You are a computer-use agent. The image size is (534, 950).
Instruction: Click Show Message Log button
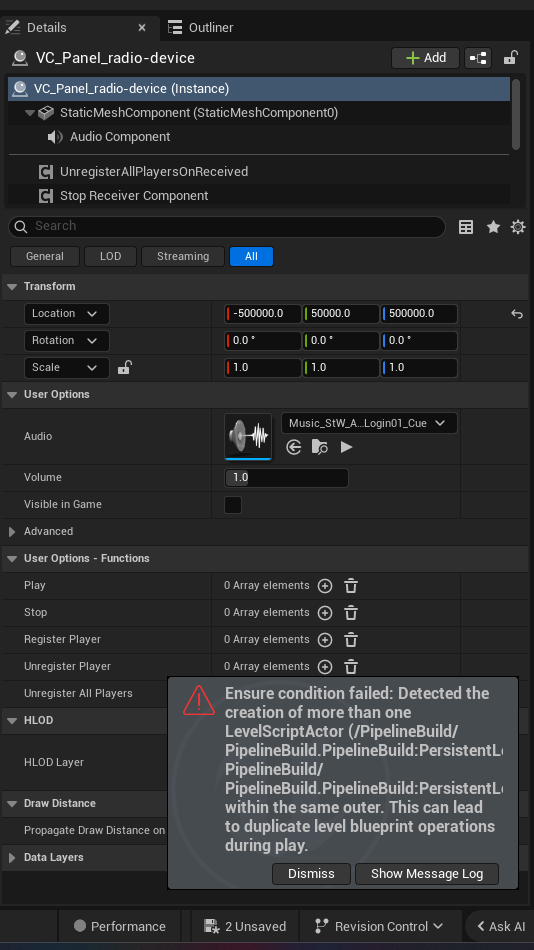click(427, 874)
